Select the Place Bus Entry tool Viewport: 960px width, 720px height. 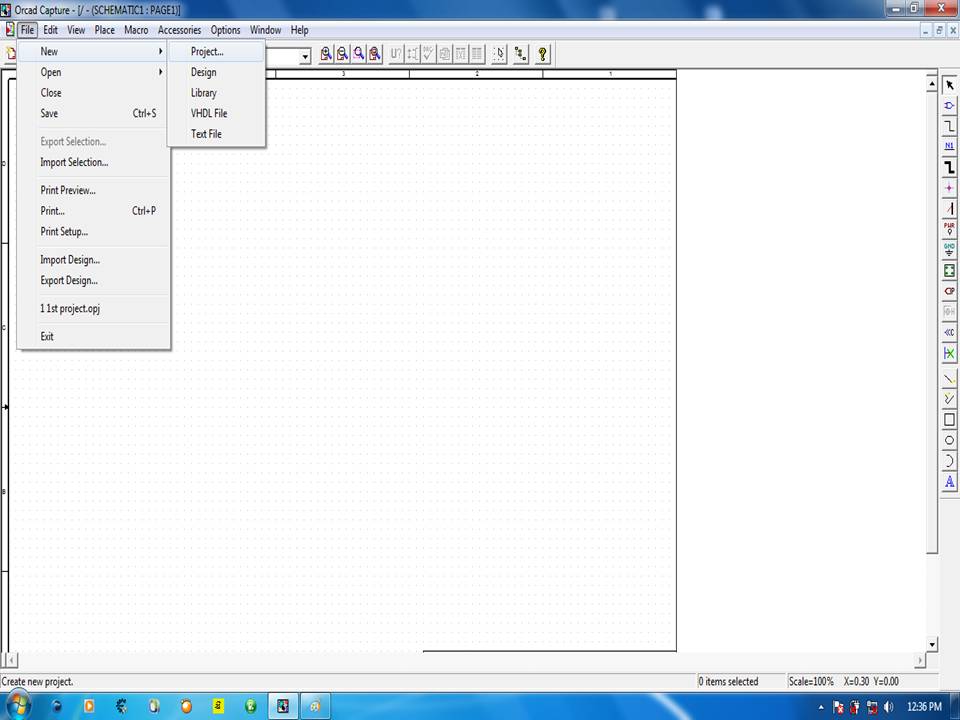pos(949,209)
